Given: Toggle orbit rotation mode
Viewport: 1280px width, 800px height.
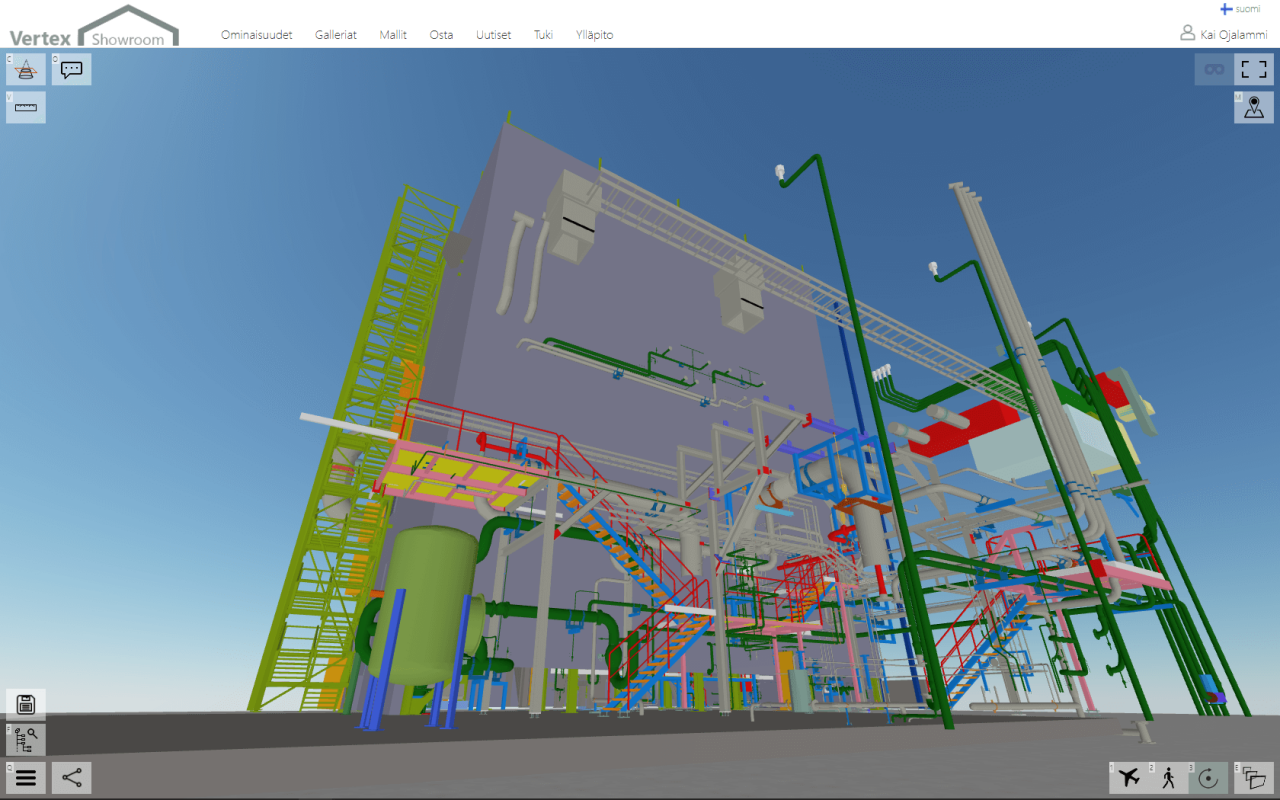Looking at the screenshot, I should [1208, 777].
